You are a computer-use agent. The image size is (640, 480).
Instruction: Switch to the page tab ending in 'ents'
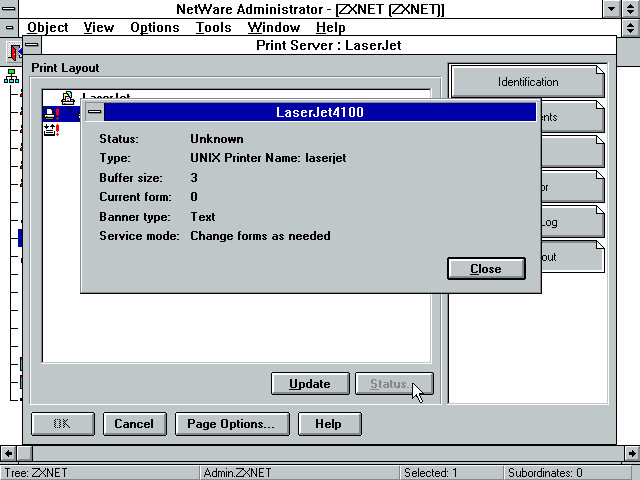tap(573, 117)
